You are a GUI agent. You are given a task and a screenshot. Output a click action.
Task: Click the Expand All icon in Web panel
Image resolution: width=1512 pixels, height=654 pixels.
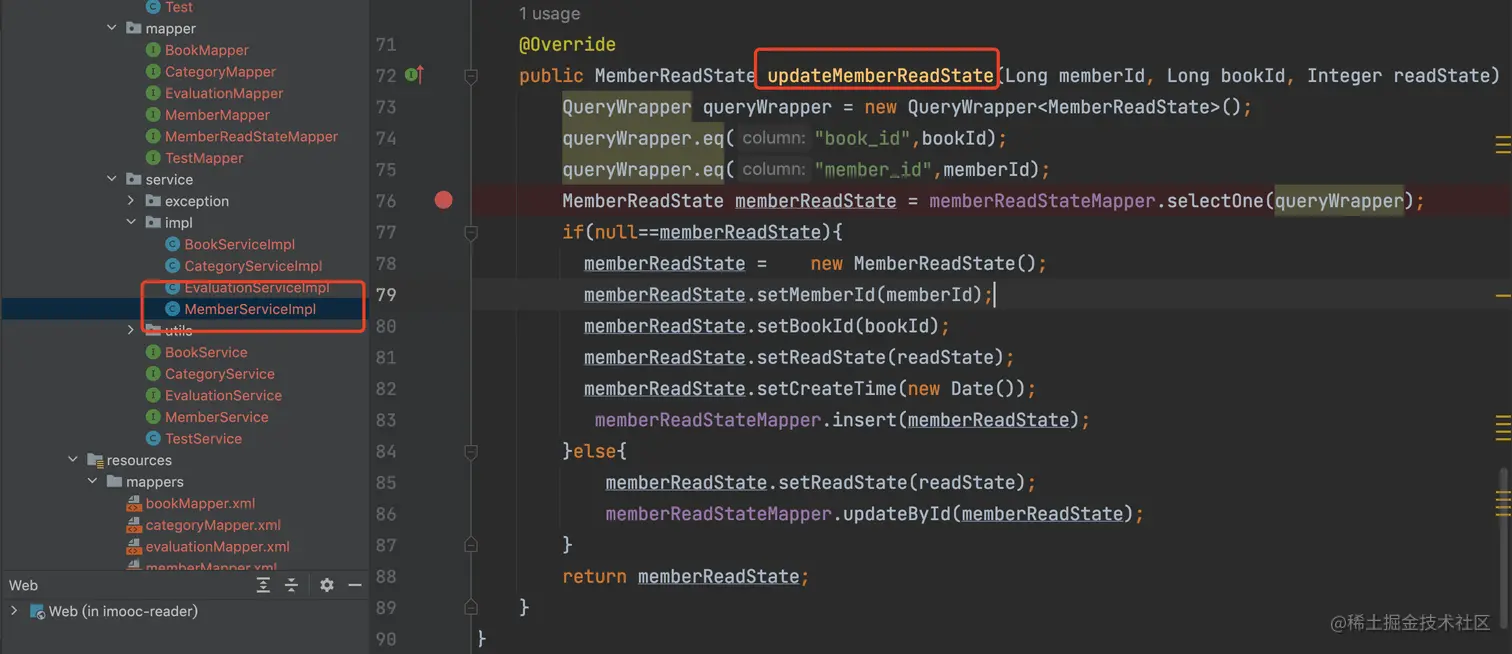click(x=263, y=585)
